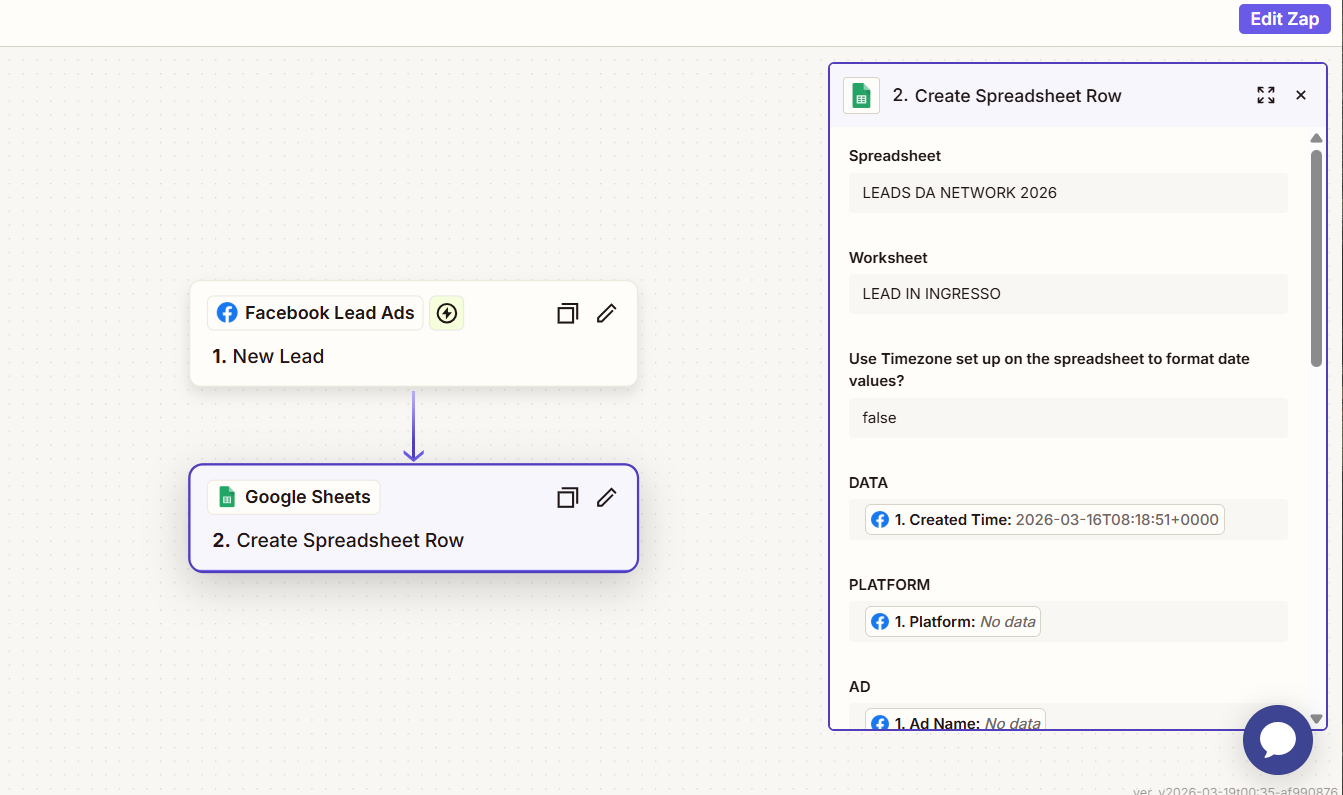Click the Ad Name data pill
Image resolution: width=1343 pixels, height=795 pixels.
click(955, 722)
